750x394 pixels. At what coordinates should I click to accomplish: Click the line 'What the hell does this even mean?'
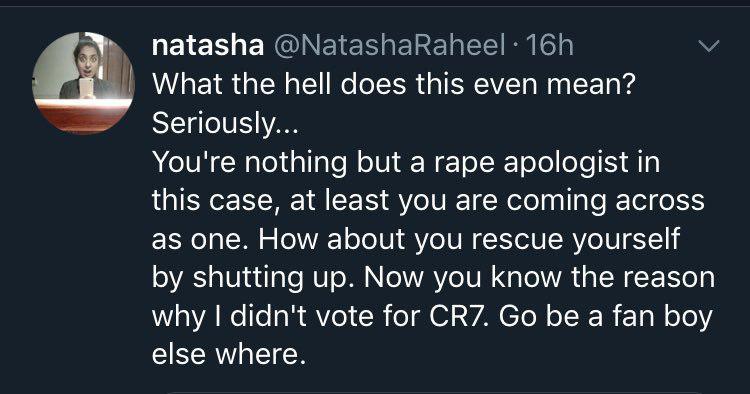394,84
